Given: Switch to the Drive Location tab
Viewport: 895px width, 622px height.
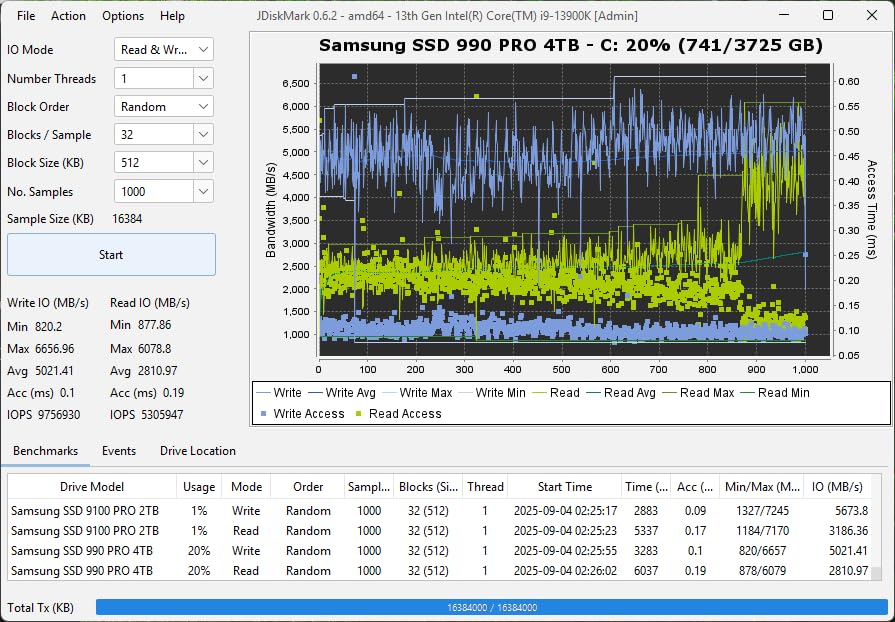Looking at the screenshot, I should point(197,451).
